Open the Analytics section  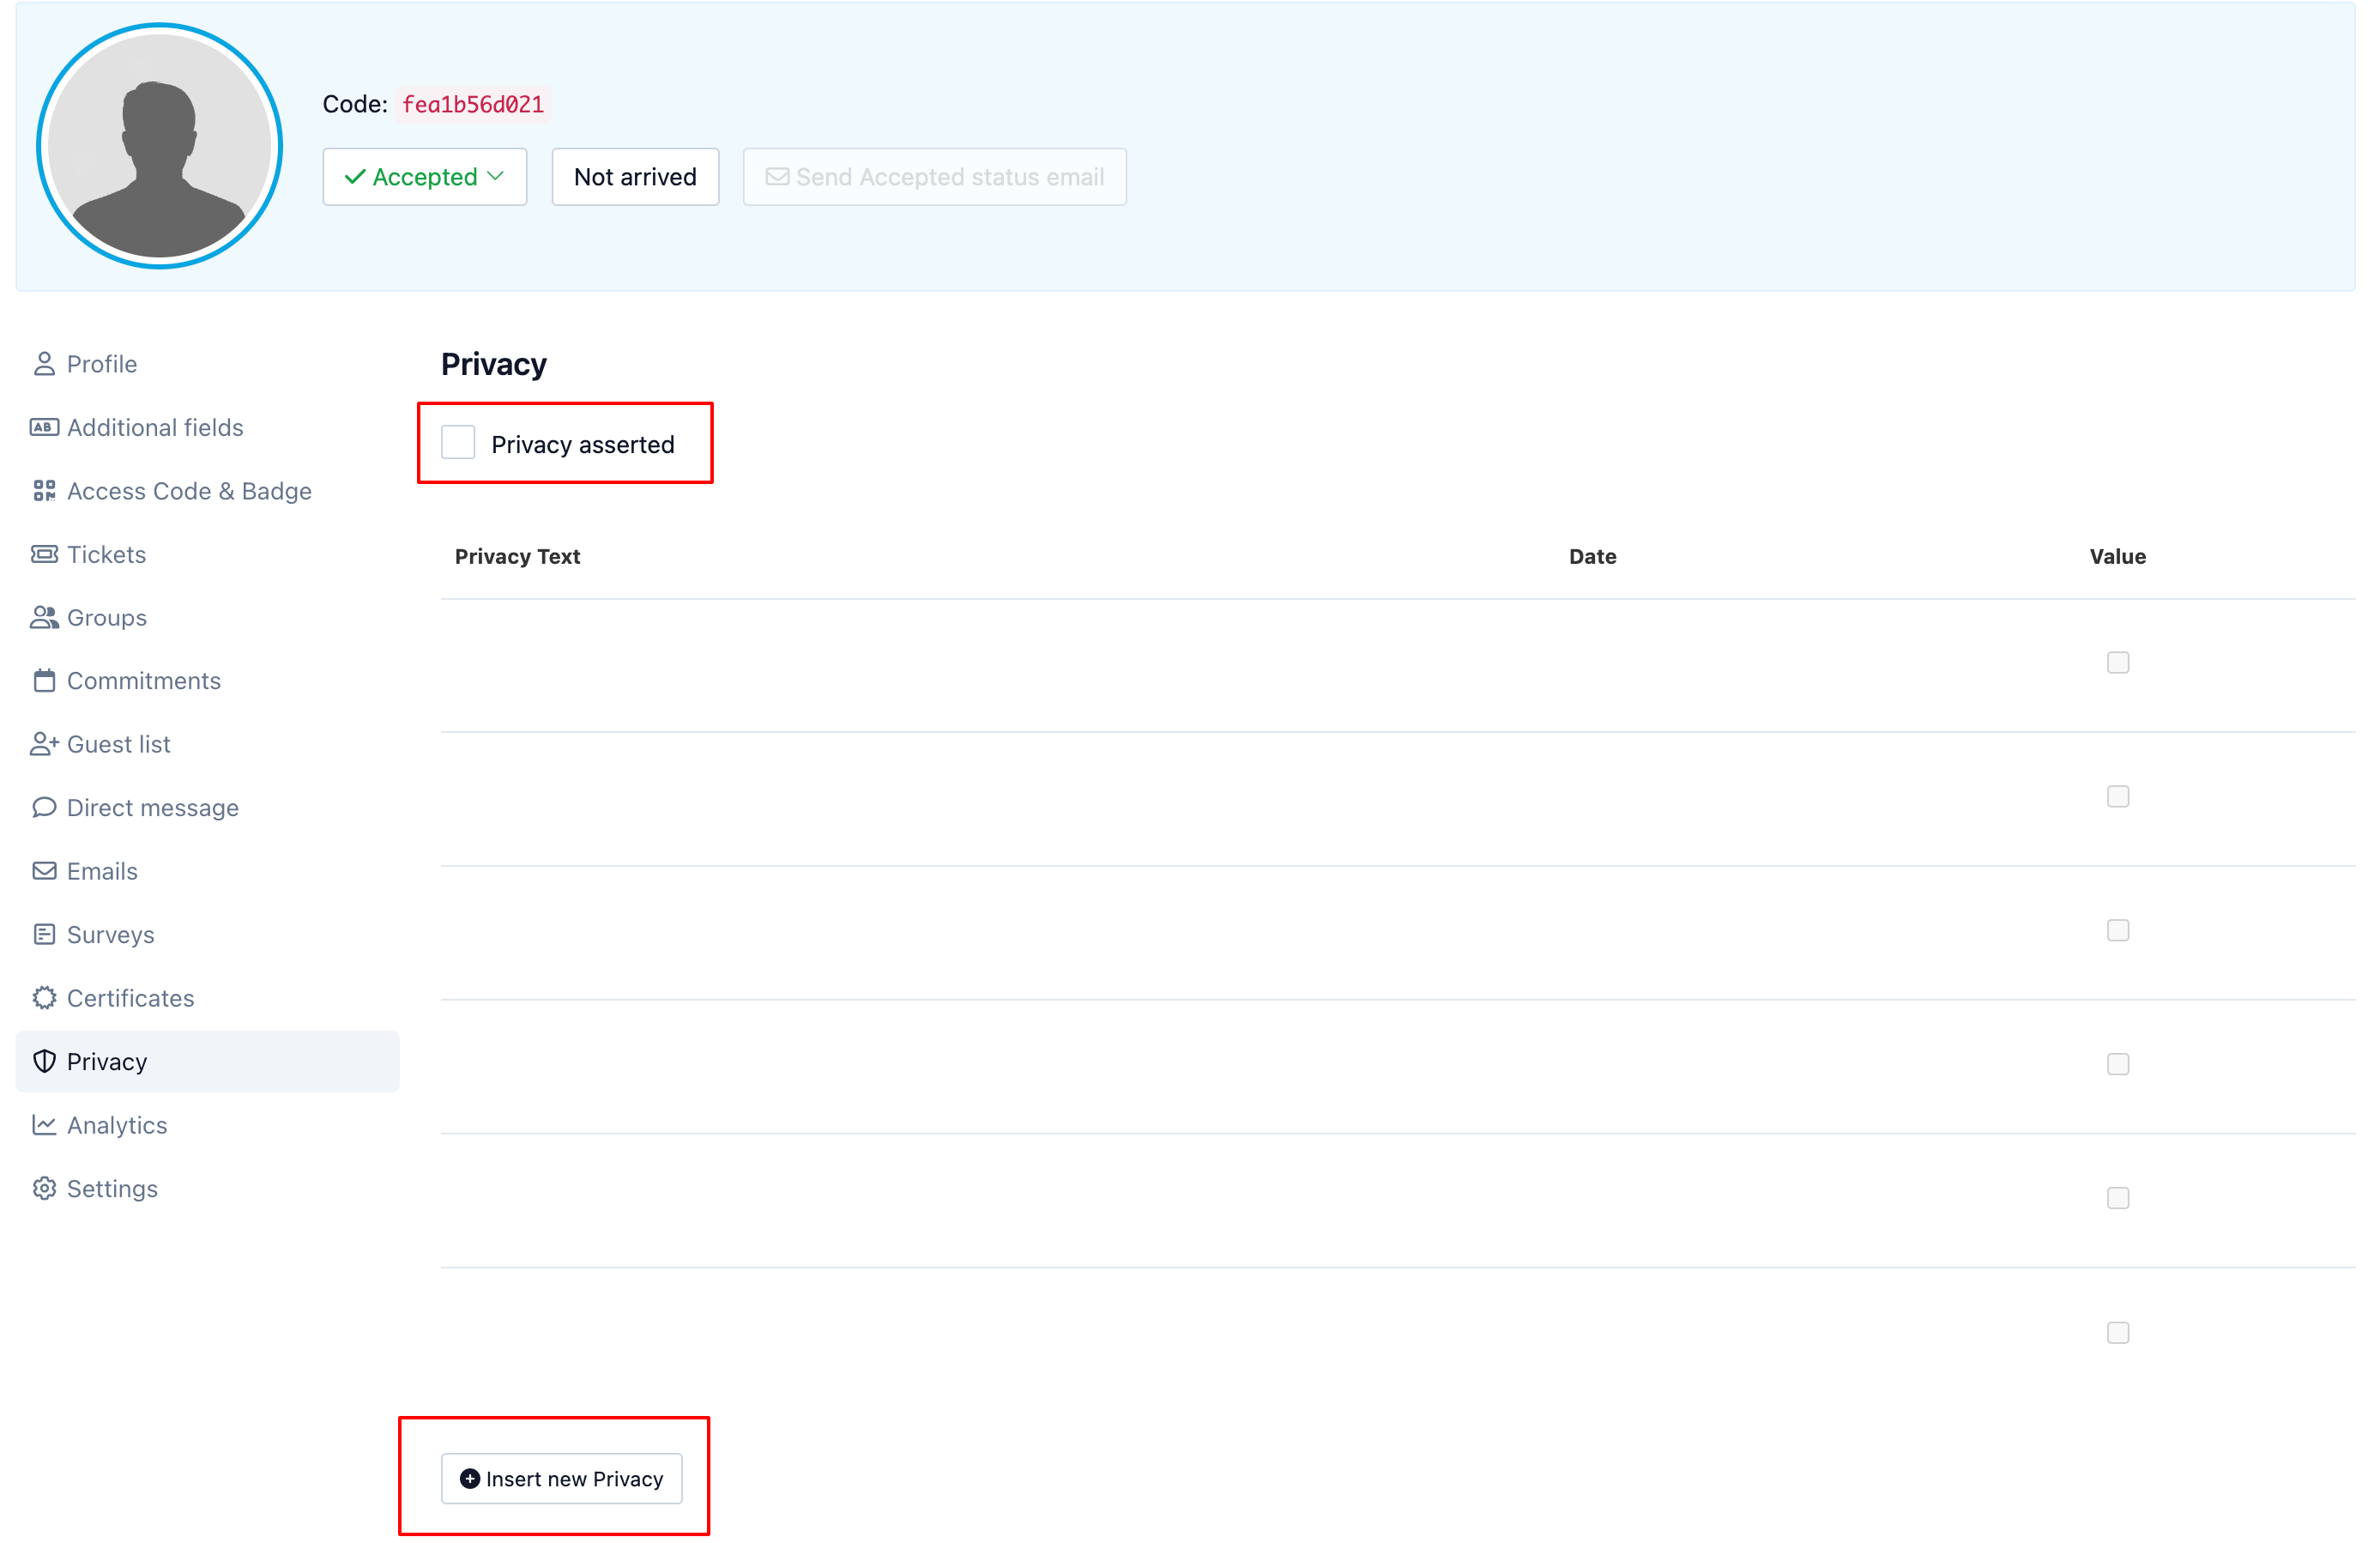(x=207, y=1125)
